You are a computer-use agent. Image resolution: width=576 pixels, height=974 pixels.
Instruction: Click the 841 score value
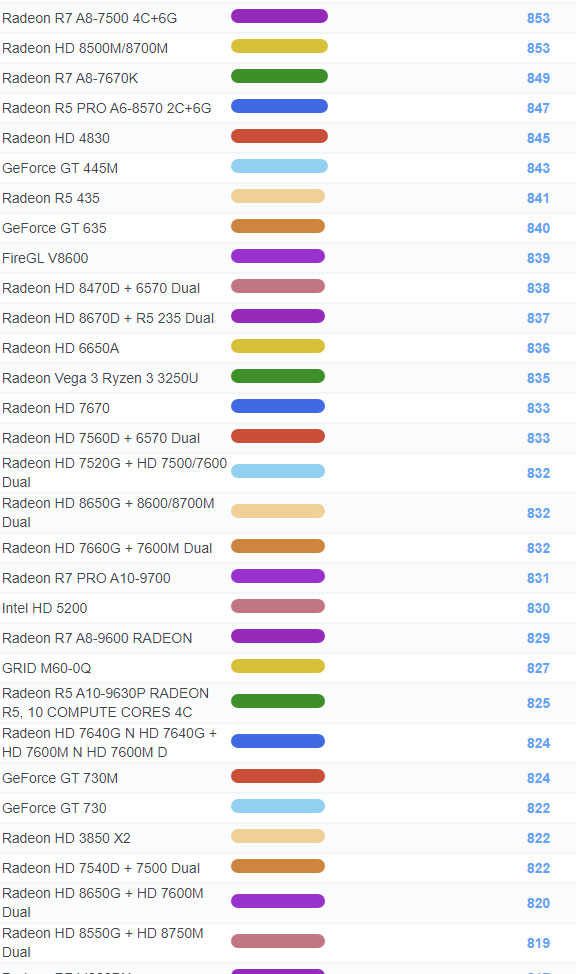point(538,198)
